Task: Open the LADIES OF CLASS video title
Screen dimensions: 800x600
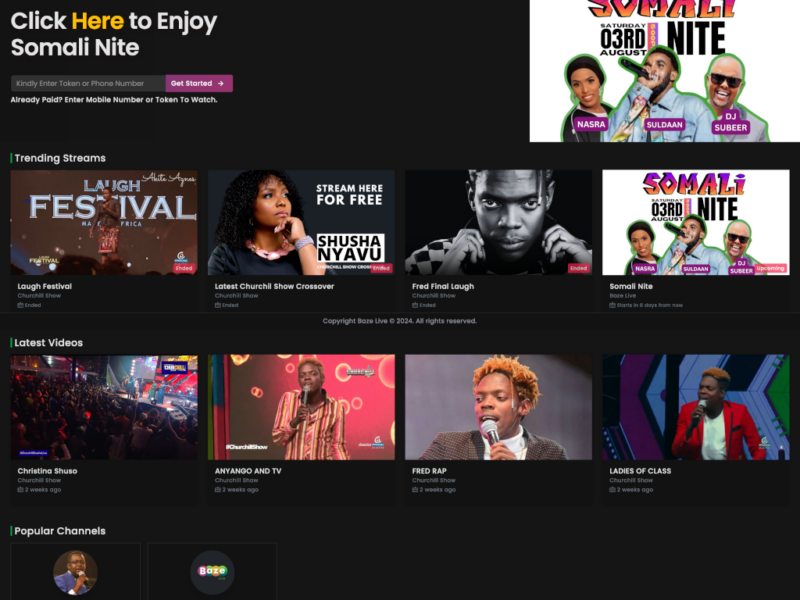Action: 640,471
